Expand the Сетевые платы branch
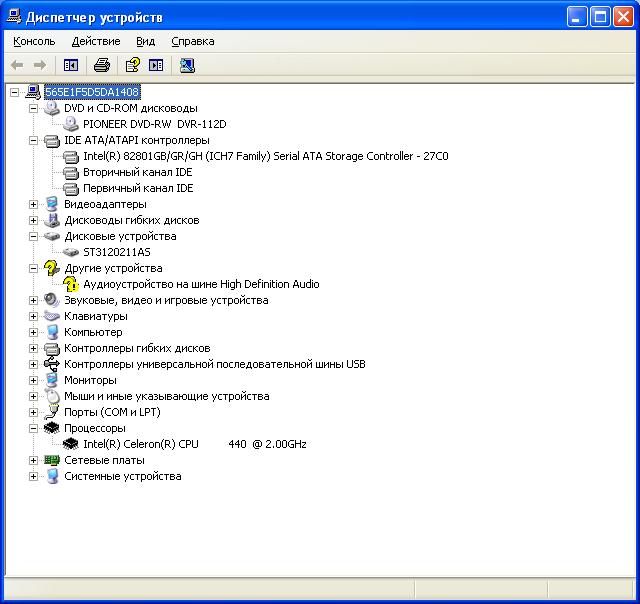This screenshot has height=604, width=640. 33,460
